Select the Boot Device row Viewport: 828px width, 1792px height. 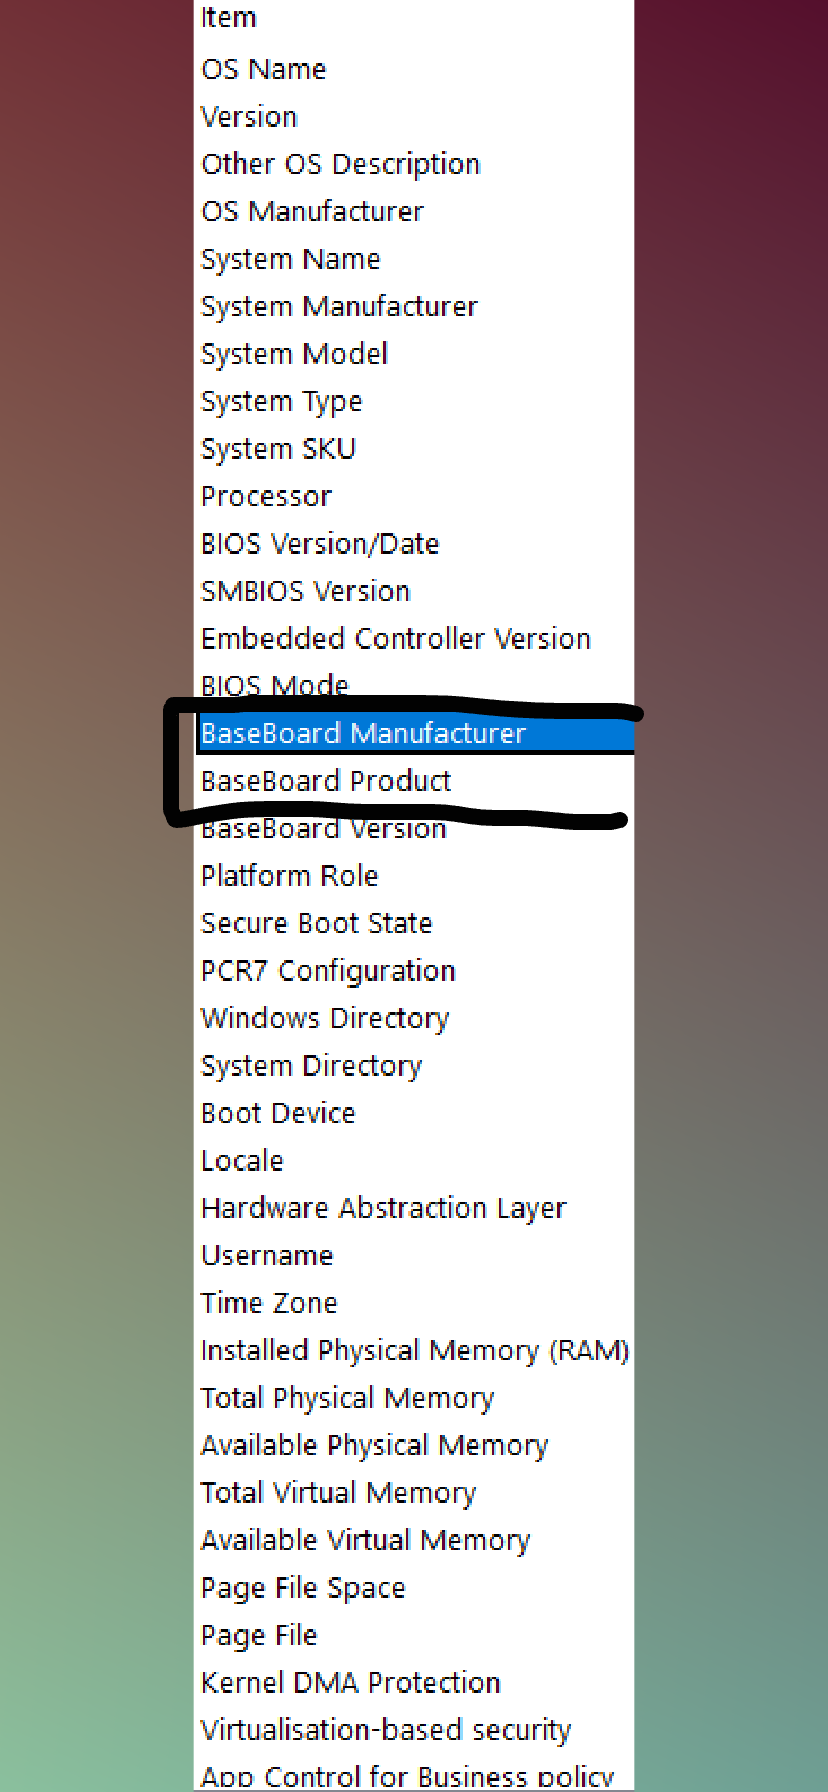click(x=413, y=1113)
